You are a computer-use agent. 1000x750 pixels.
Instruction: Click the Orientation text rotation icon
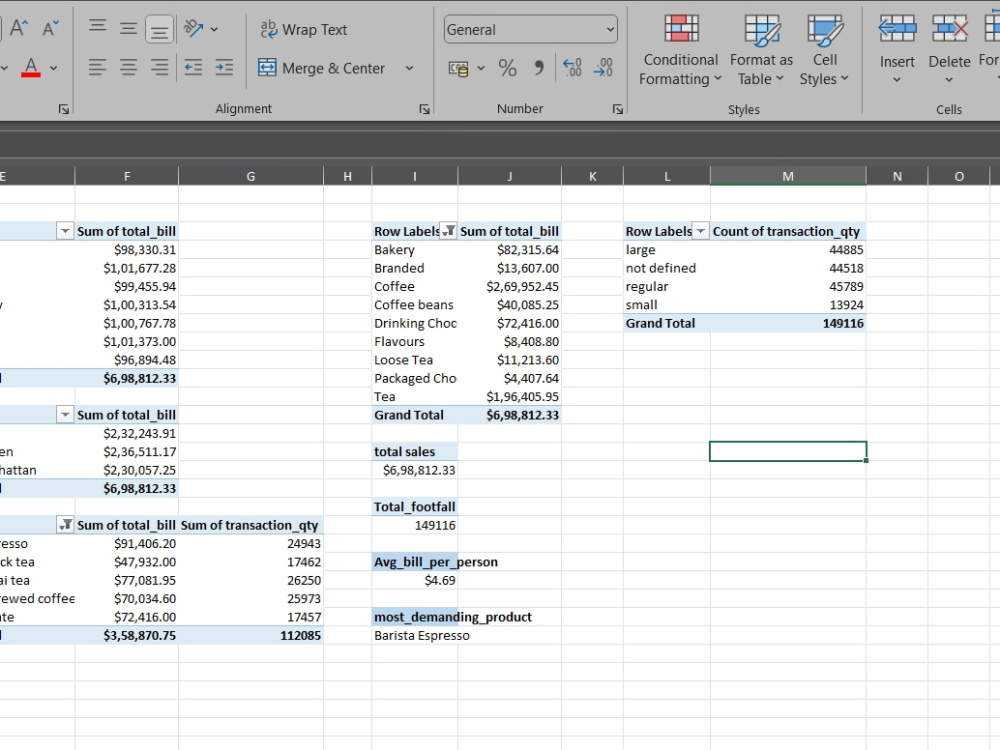[193, 28]
